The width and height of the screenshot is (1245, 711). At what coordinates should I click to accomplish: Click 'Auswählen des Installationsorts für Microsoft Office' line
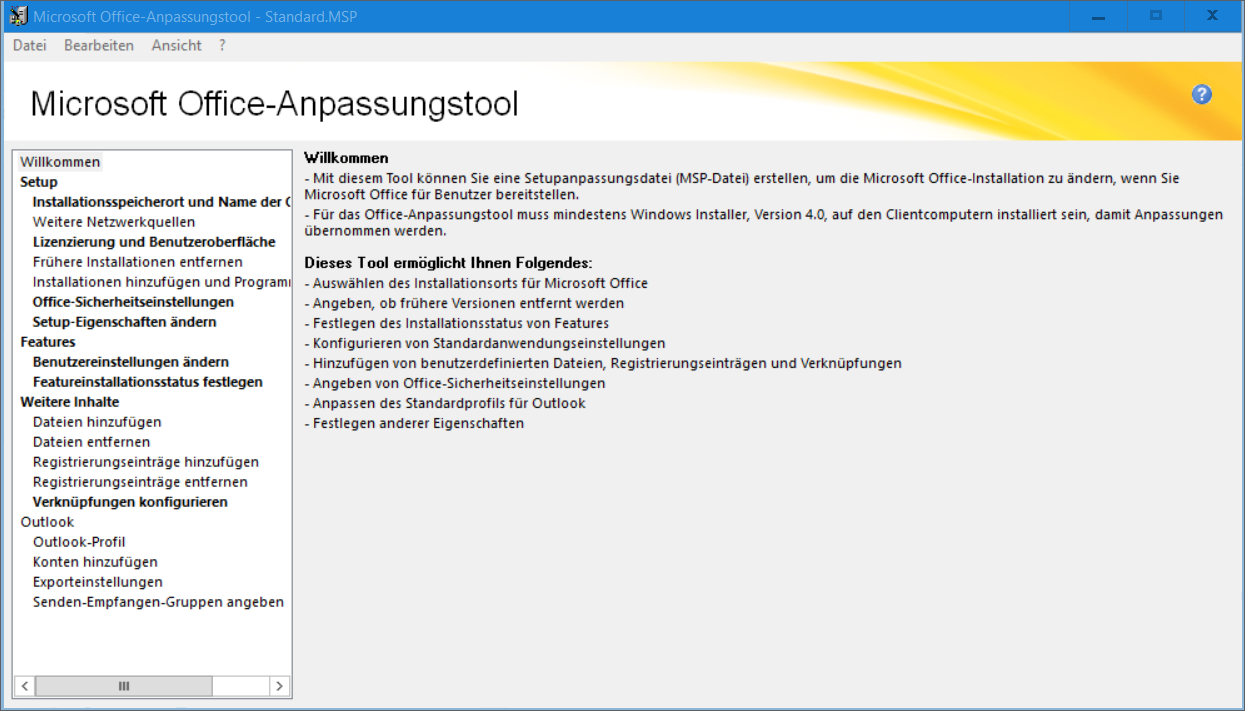[x=476, y=283]
